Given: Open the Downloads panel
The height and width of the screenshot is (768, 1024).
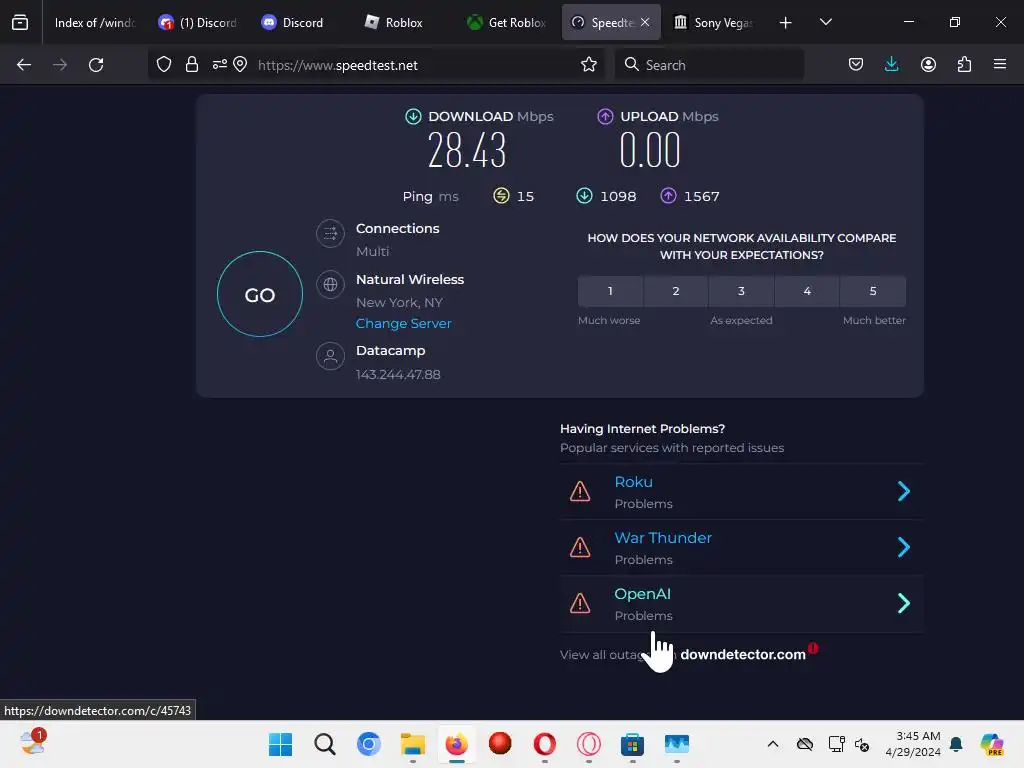Looking at the screenshot, I should coord(891,65).
